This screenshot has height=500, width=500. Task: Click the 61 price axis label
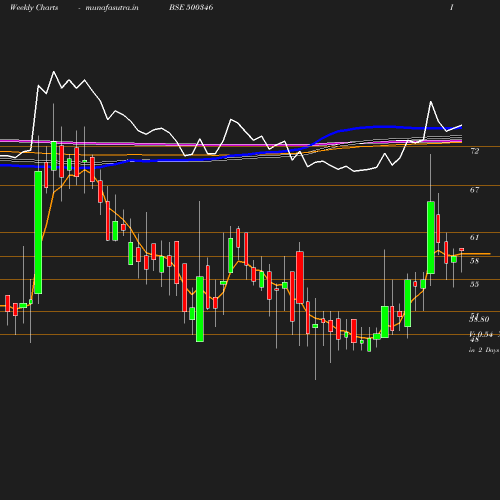coord(474,238)
